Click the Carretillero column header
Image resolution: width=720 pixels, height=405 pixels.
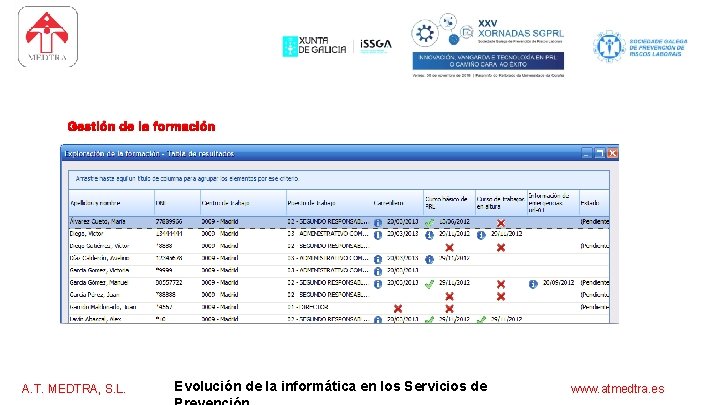[398, 202]
